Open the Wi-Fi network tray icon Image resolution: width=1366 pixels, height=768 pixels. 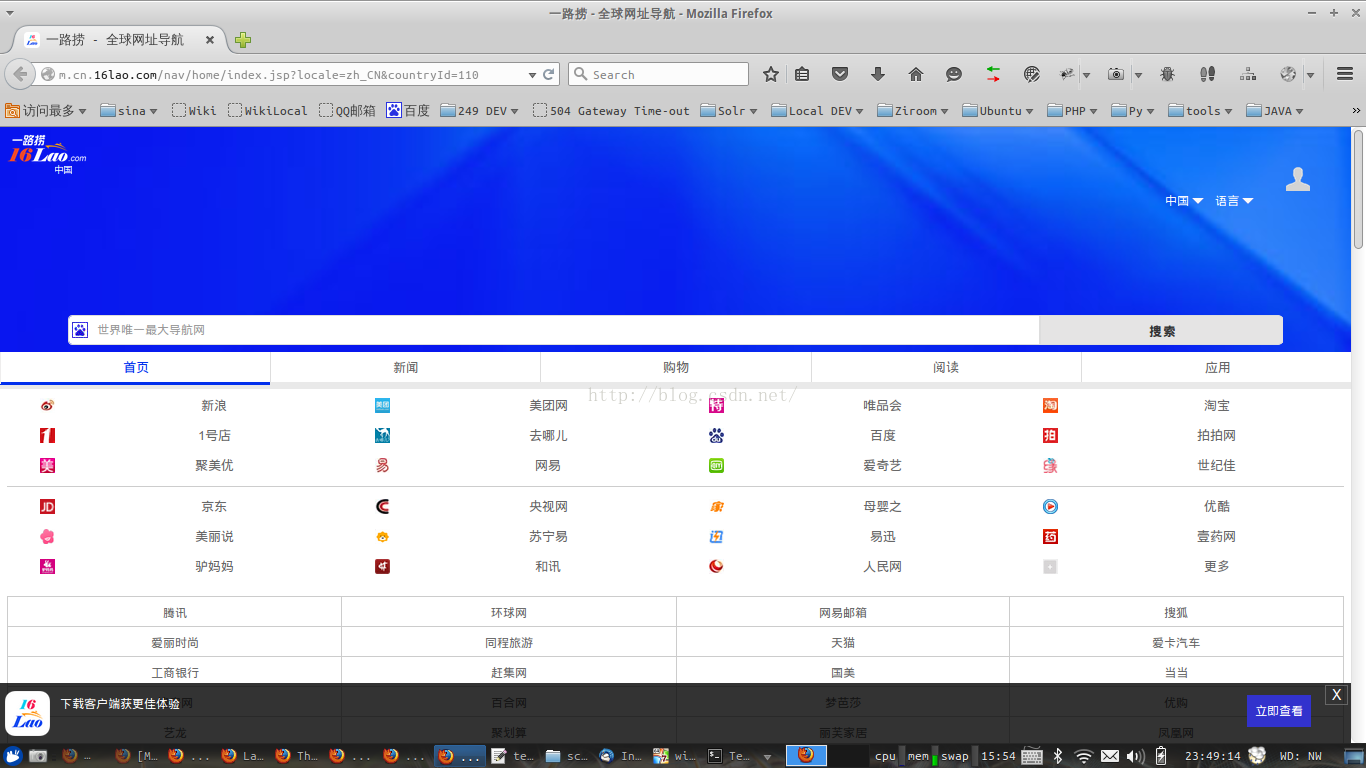[x=1084, y=756]
